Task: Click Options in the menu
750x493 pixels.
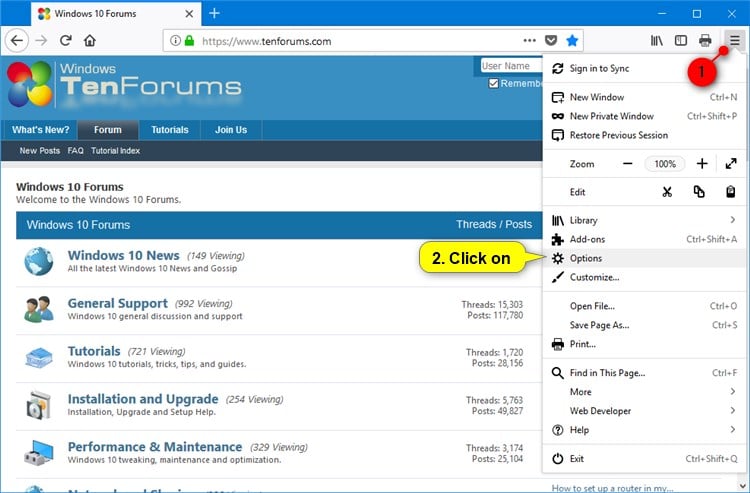Action: point(644,258)
